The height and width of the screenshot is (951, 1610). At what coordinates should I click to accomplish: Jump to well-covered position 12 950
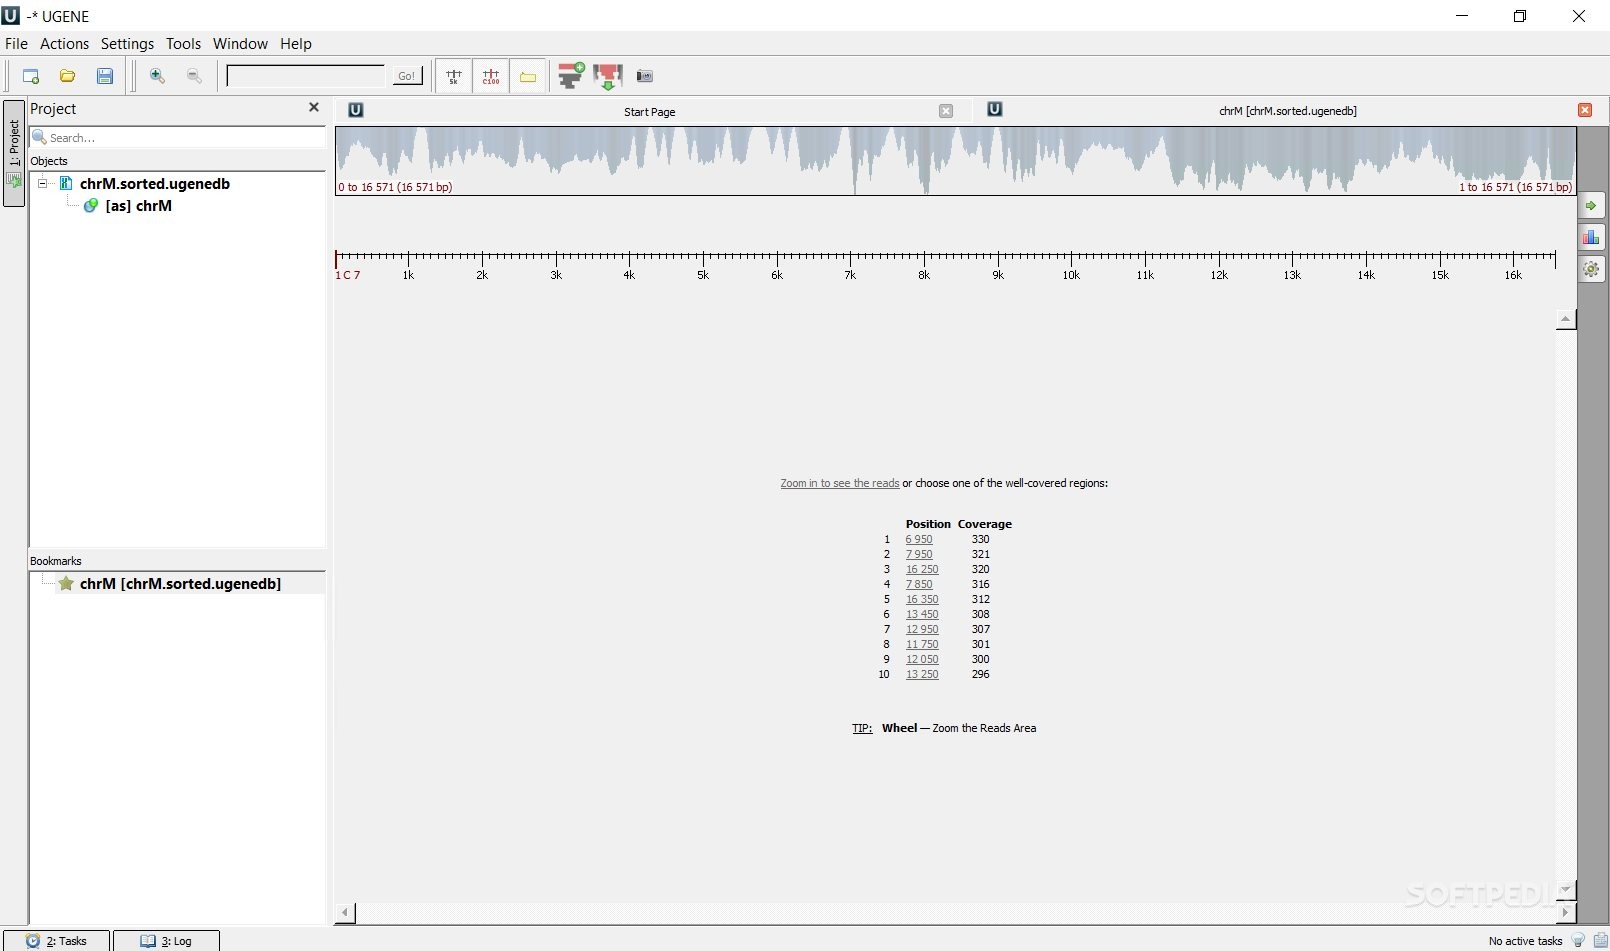click(922, 629)
